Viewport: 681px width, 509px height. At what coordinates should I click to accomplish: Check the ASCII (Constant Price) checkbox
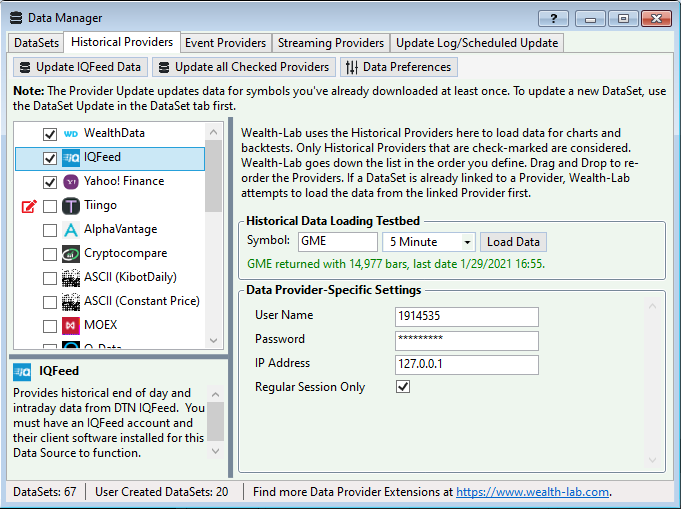coord(50,302)
